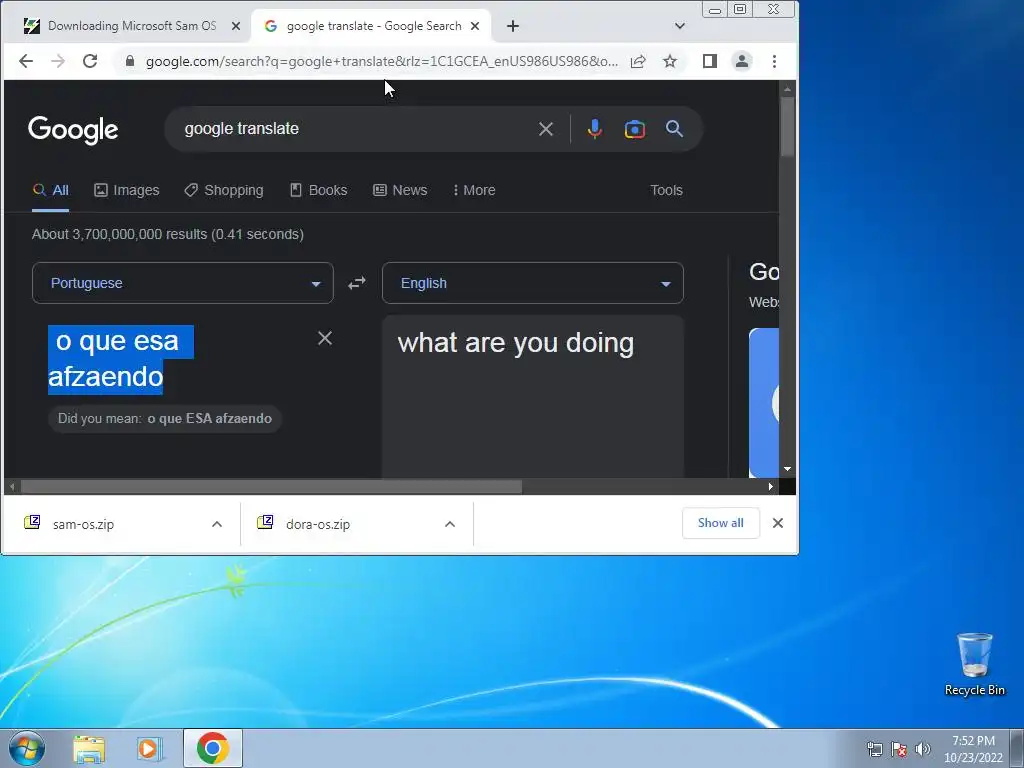Click the Show desktop strip
The height and width of the screenshot is (768, 1024).
point(1017,749)
